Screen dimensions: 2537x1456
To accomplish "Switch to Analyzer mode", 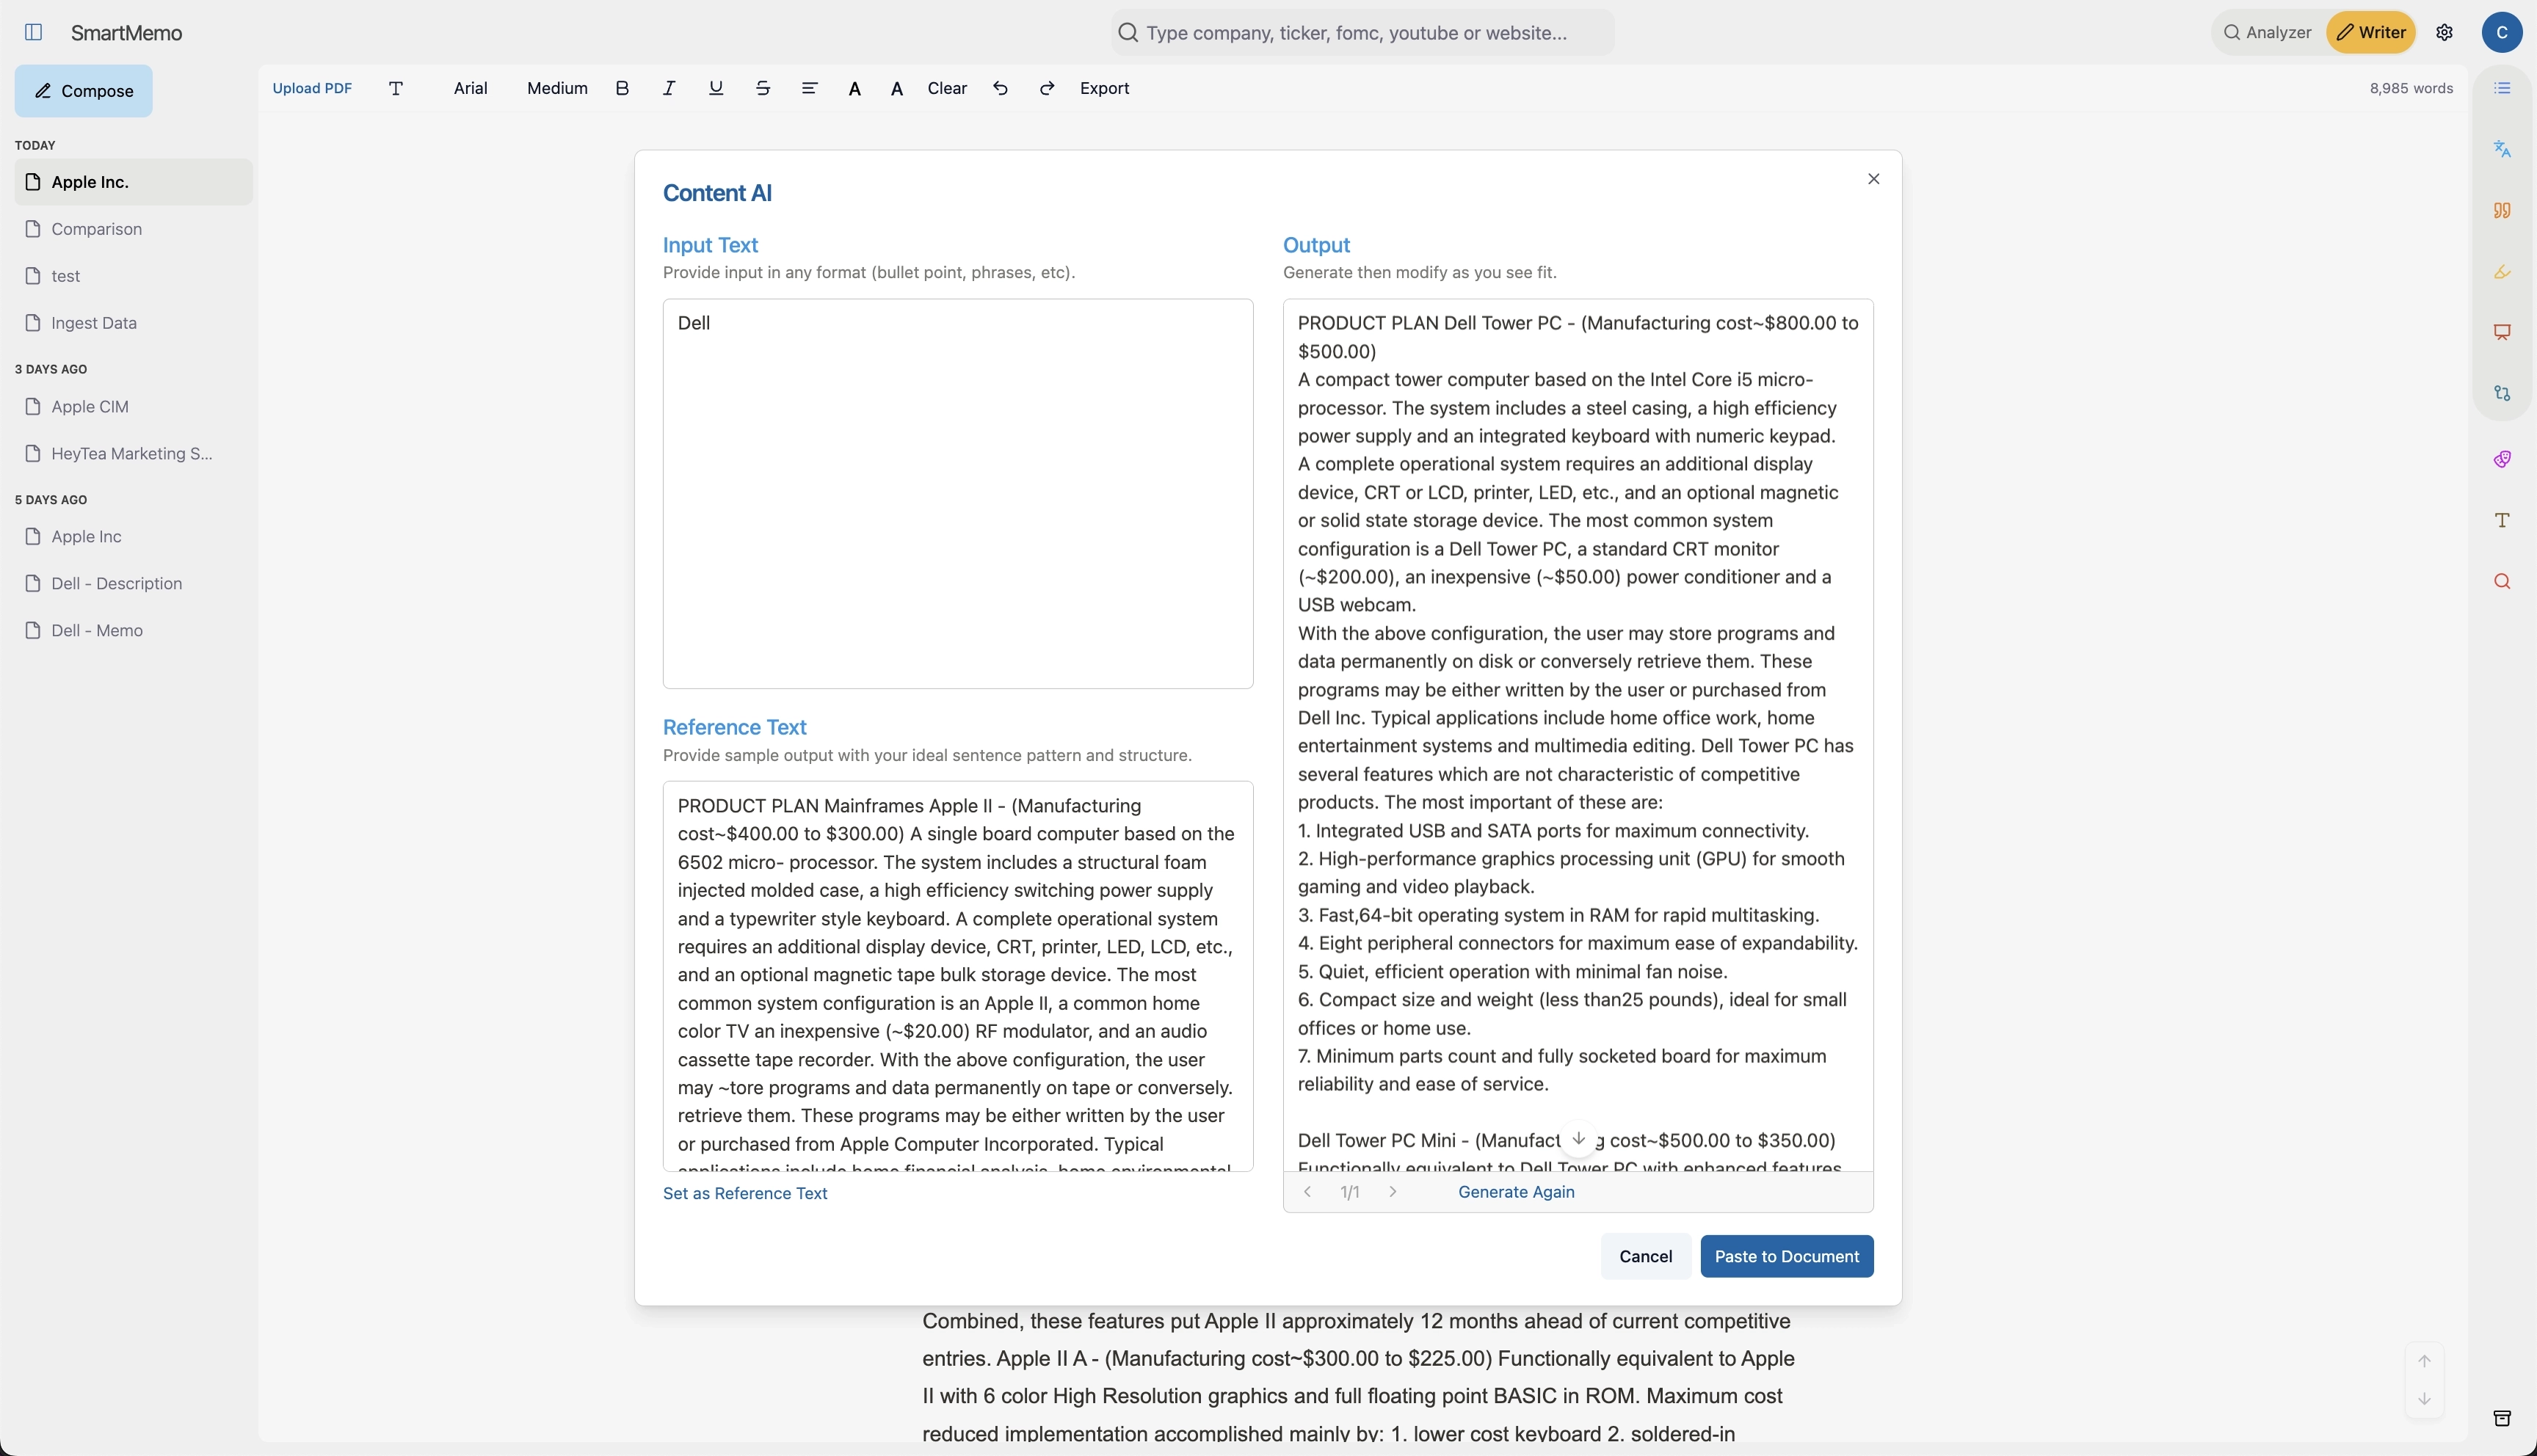I will tap(2268, 32).
